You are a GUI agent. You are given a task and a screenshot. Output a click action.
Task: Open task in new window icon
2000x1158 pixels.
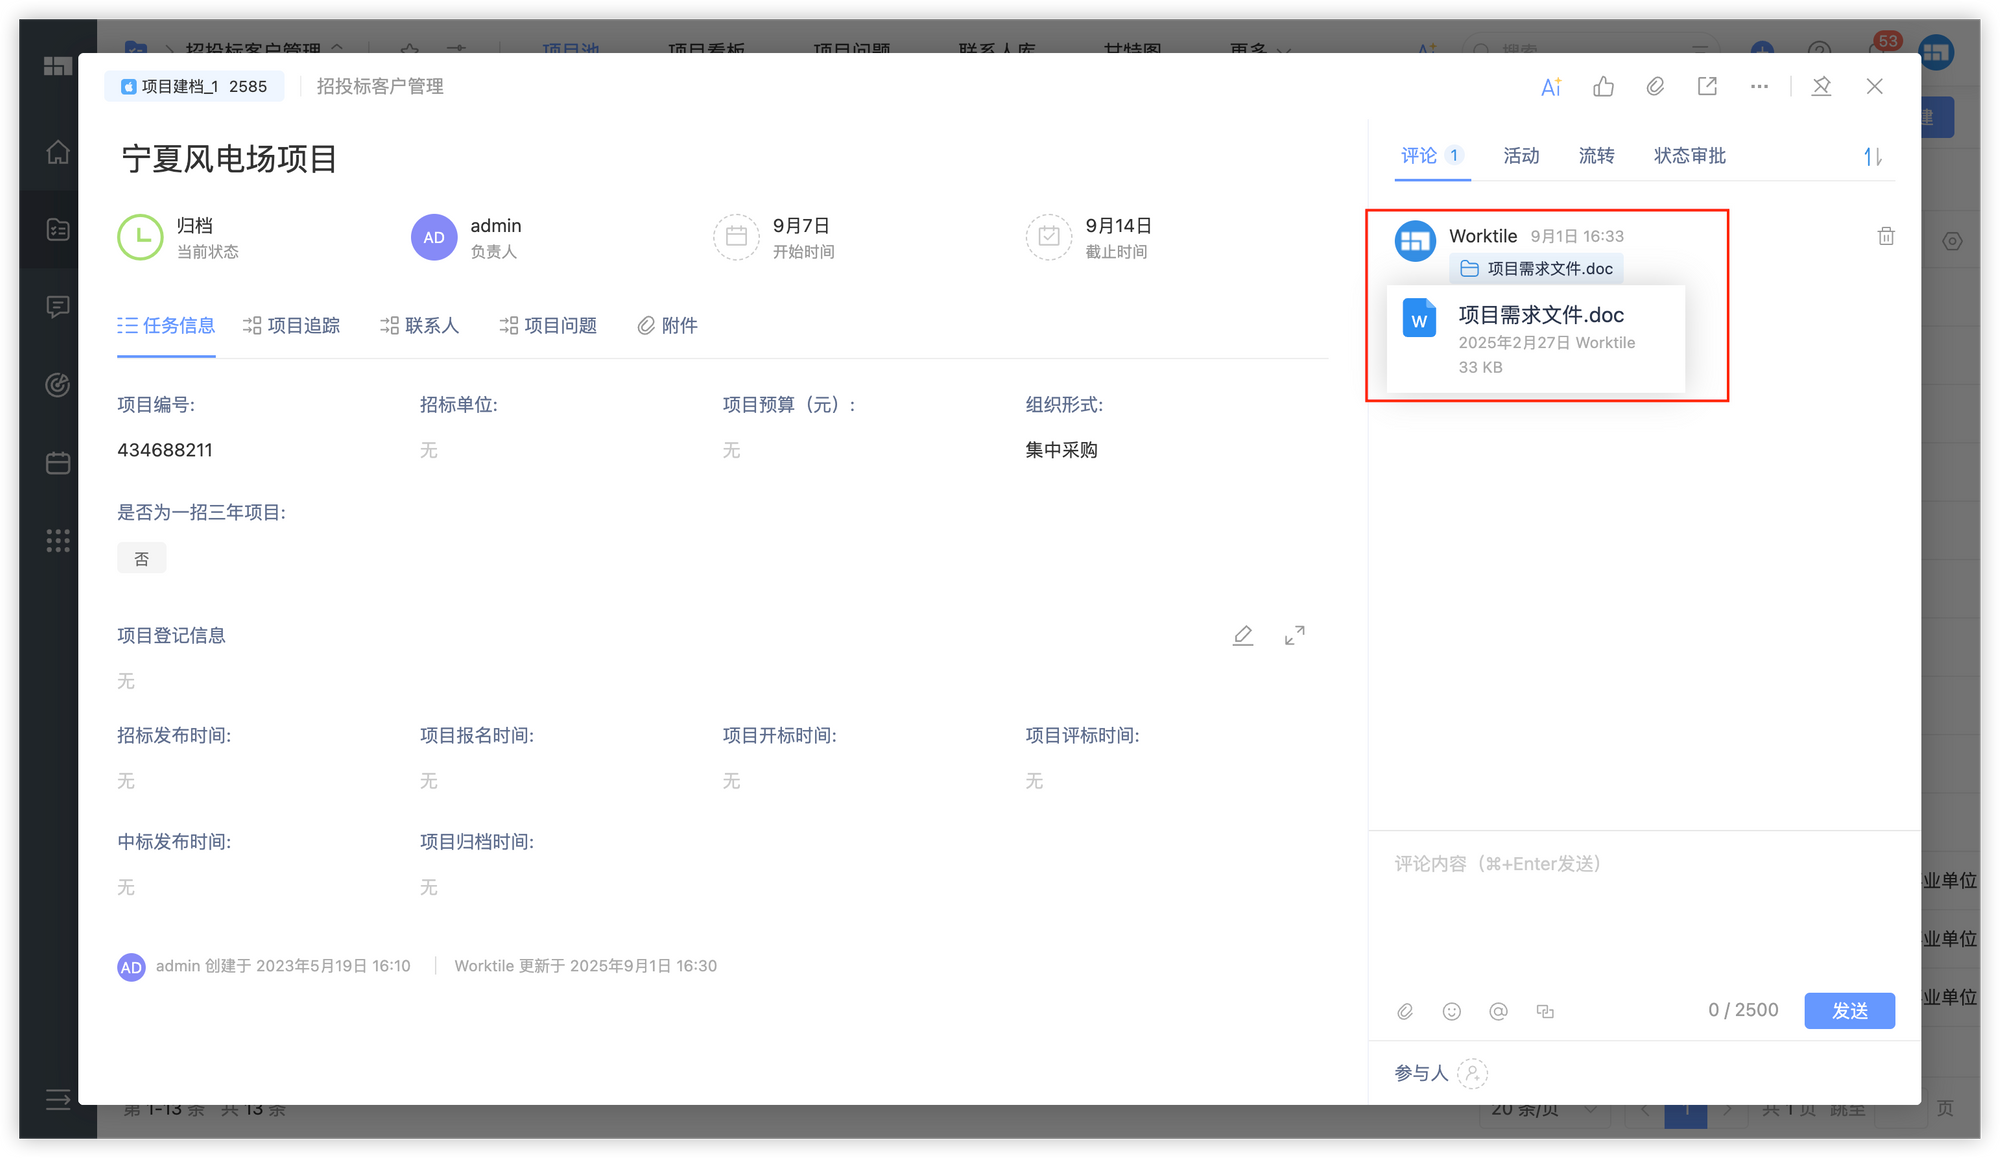tap(1707, 87)
